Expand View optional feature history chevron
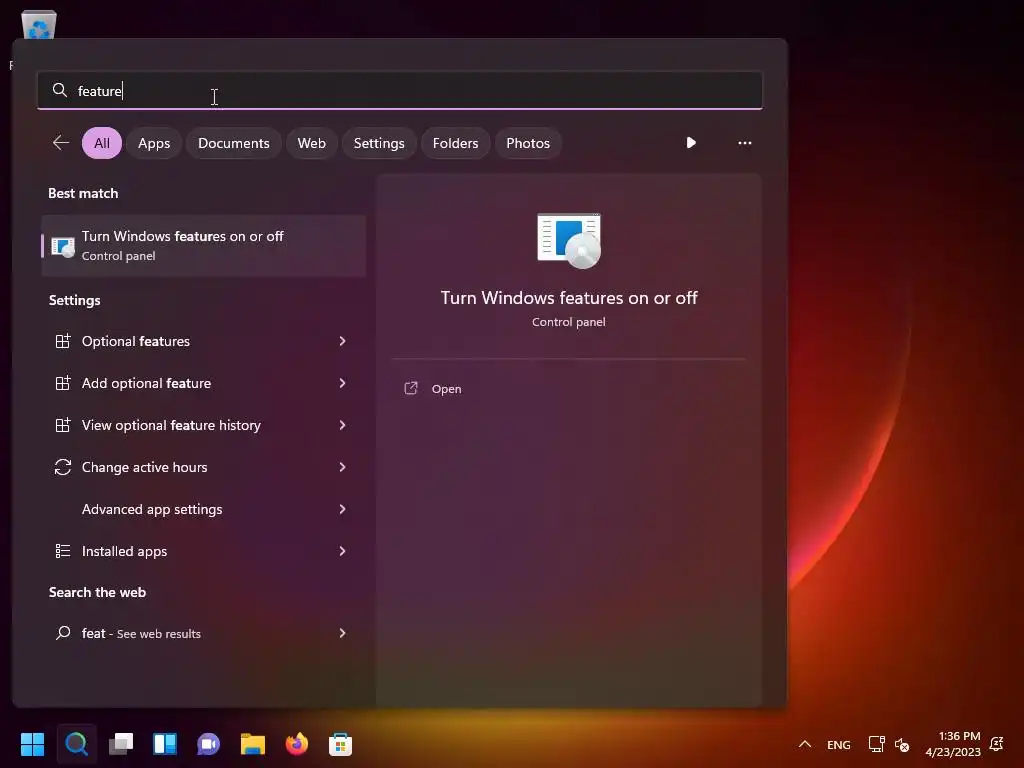Image resolution: width=1024 pixels, height=768 pixels. [342, 425]
